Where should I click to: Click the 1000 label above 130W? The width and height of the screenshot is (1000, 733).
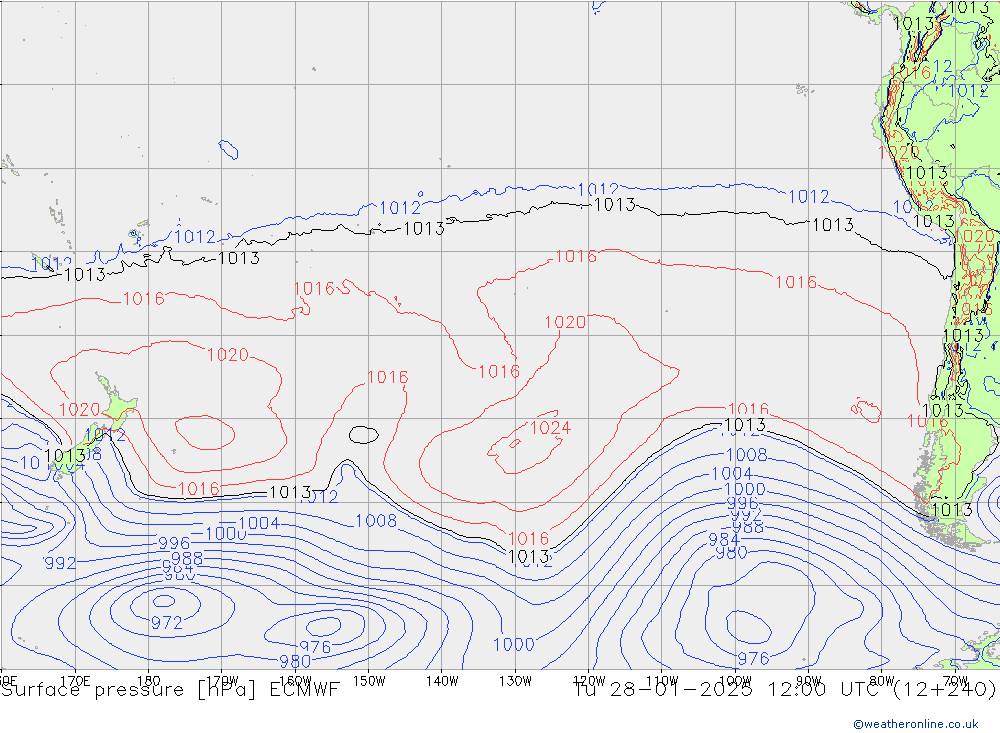click(x=513, y=645)
